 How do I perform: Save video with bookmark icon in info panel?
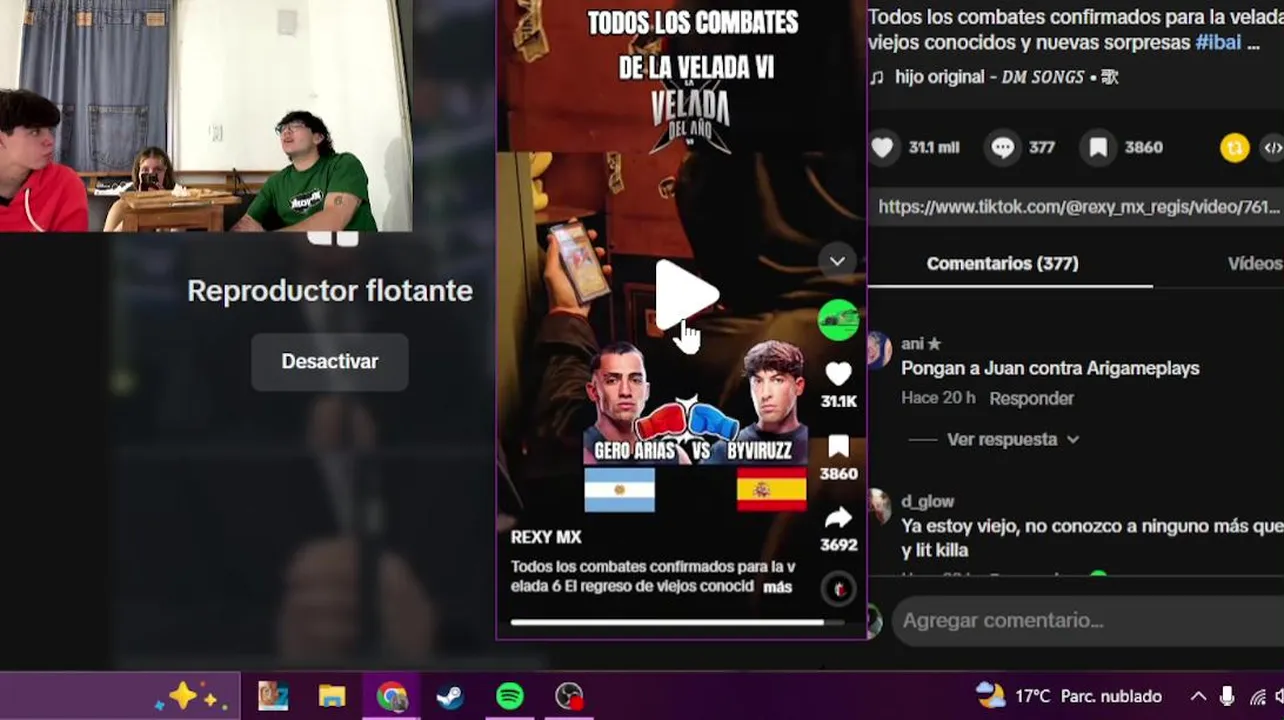point(1098,148)
